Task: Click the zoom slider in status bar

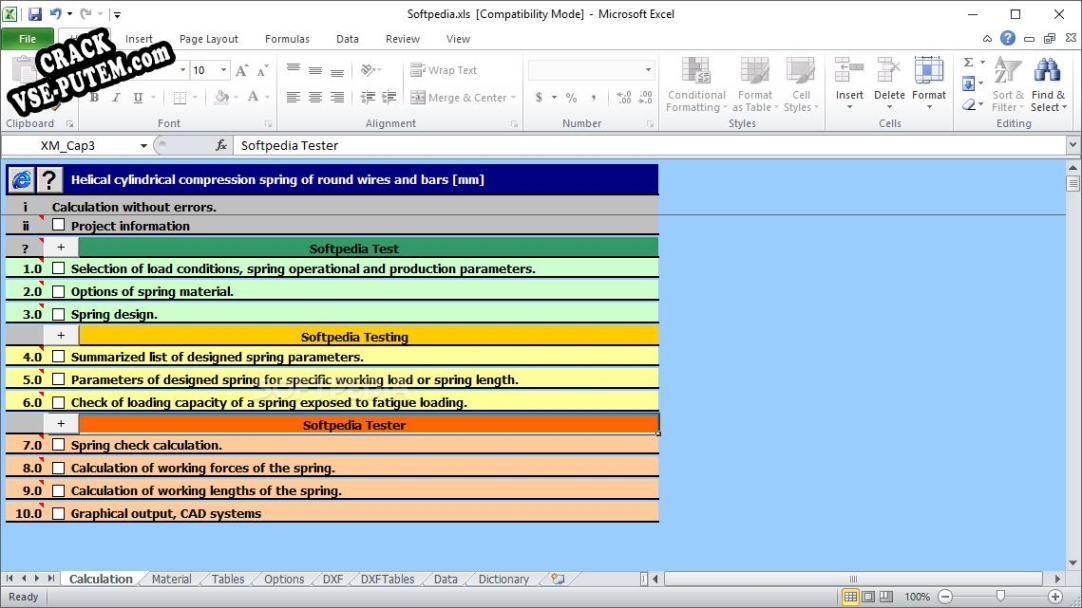Action: point(1000,597)
